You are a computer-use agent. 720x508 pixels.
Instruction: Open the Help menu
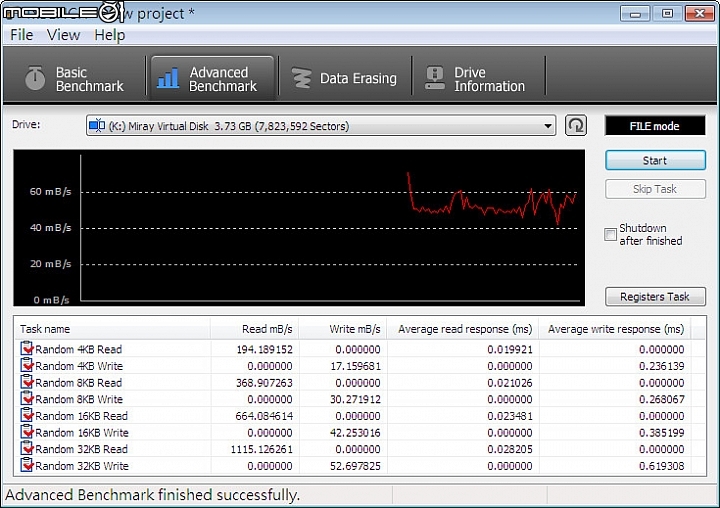(x=110, y=35)
